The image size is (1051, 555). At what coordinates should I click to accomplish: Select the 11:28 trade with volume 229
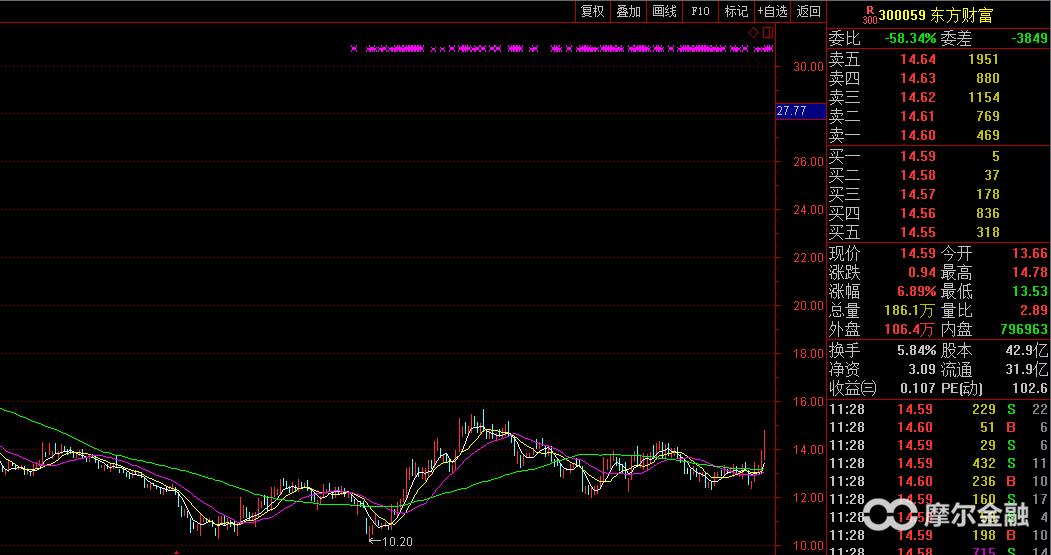[938, 409]
